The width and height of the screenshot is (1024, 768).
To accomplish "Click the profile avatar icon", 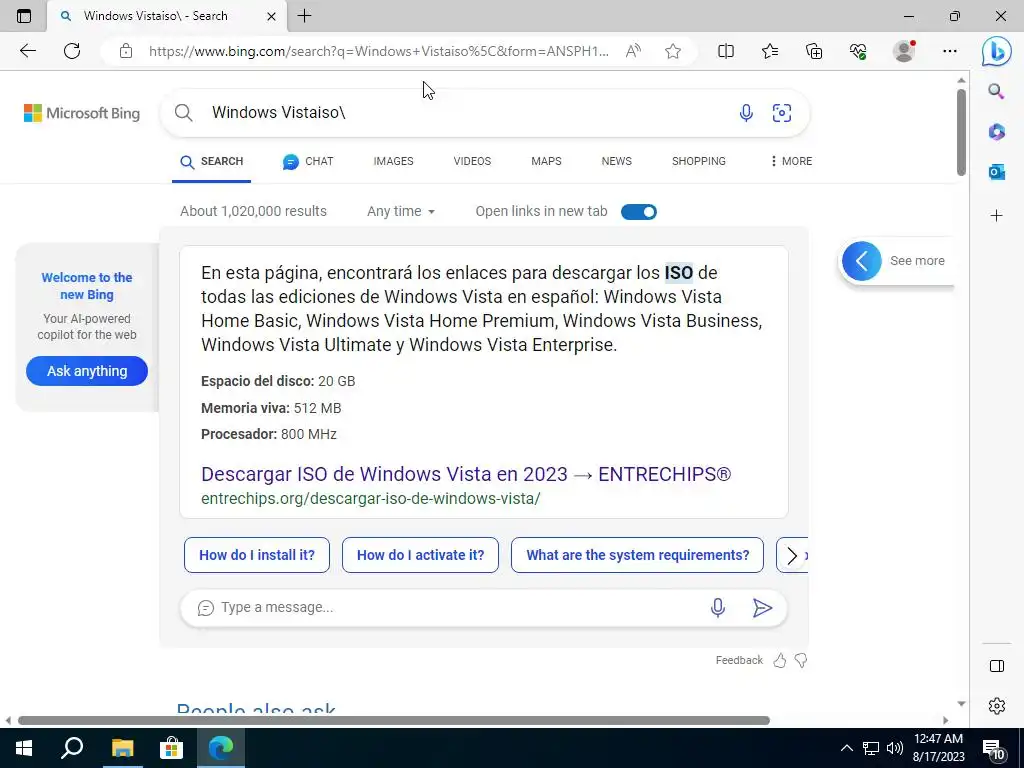I will (904, 51).
